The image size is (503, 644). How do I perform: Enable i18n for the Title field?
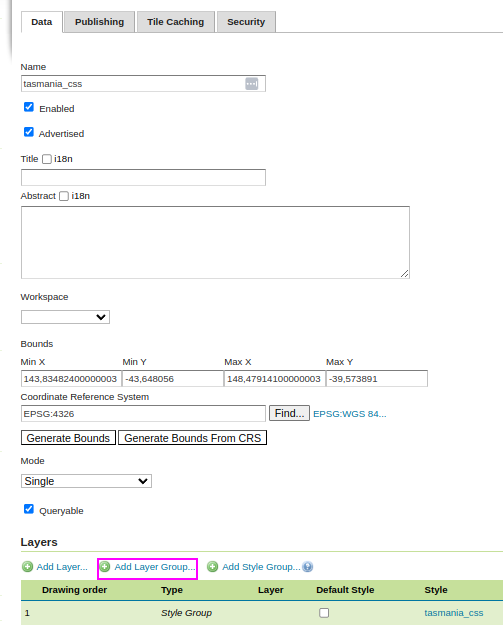coord(47,159)
